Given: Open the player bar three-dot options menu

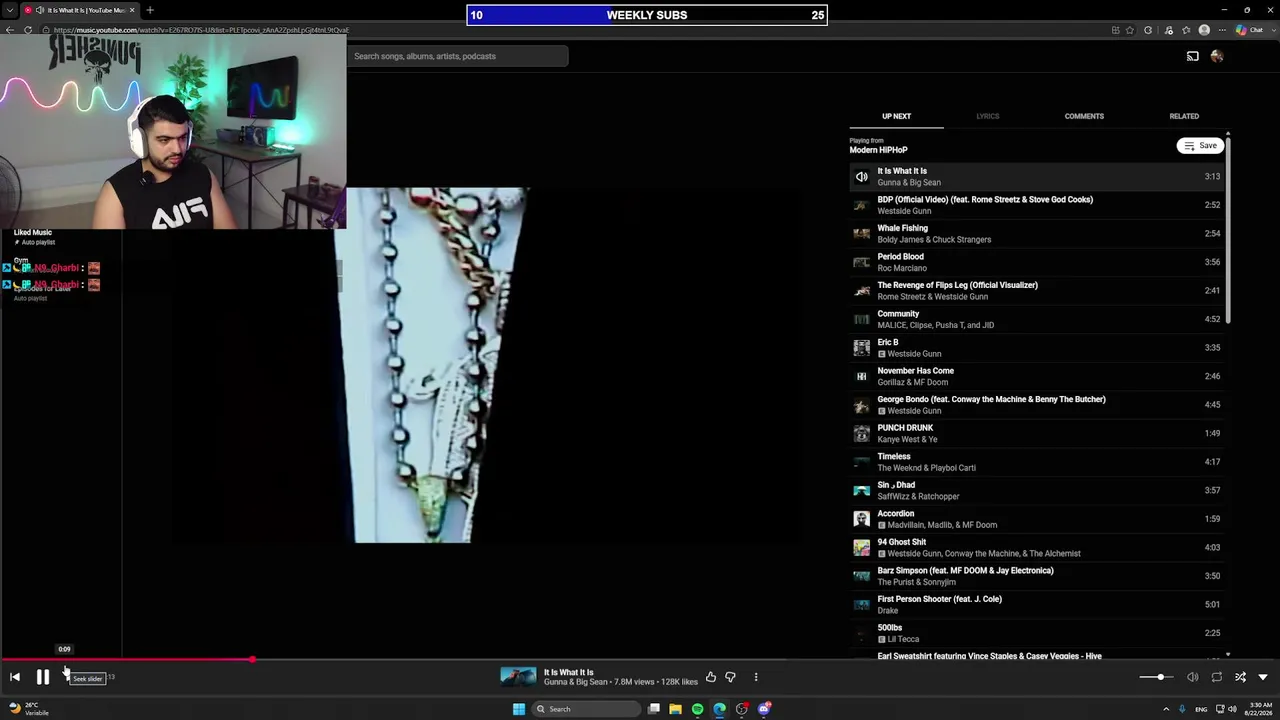Looking at the screenshot, I should point(756,677).
